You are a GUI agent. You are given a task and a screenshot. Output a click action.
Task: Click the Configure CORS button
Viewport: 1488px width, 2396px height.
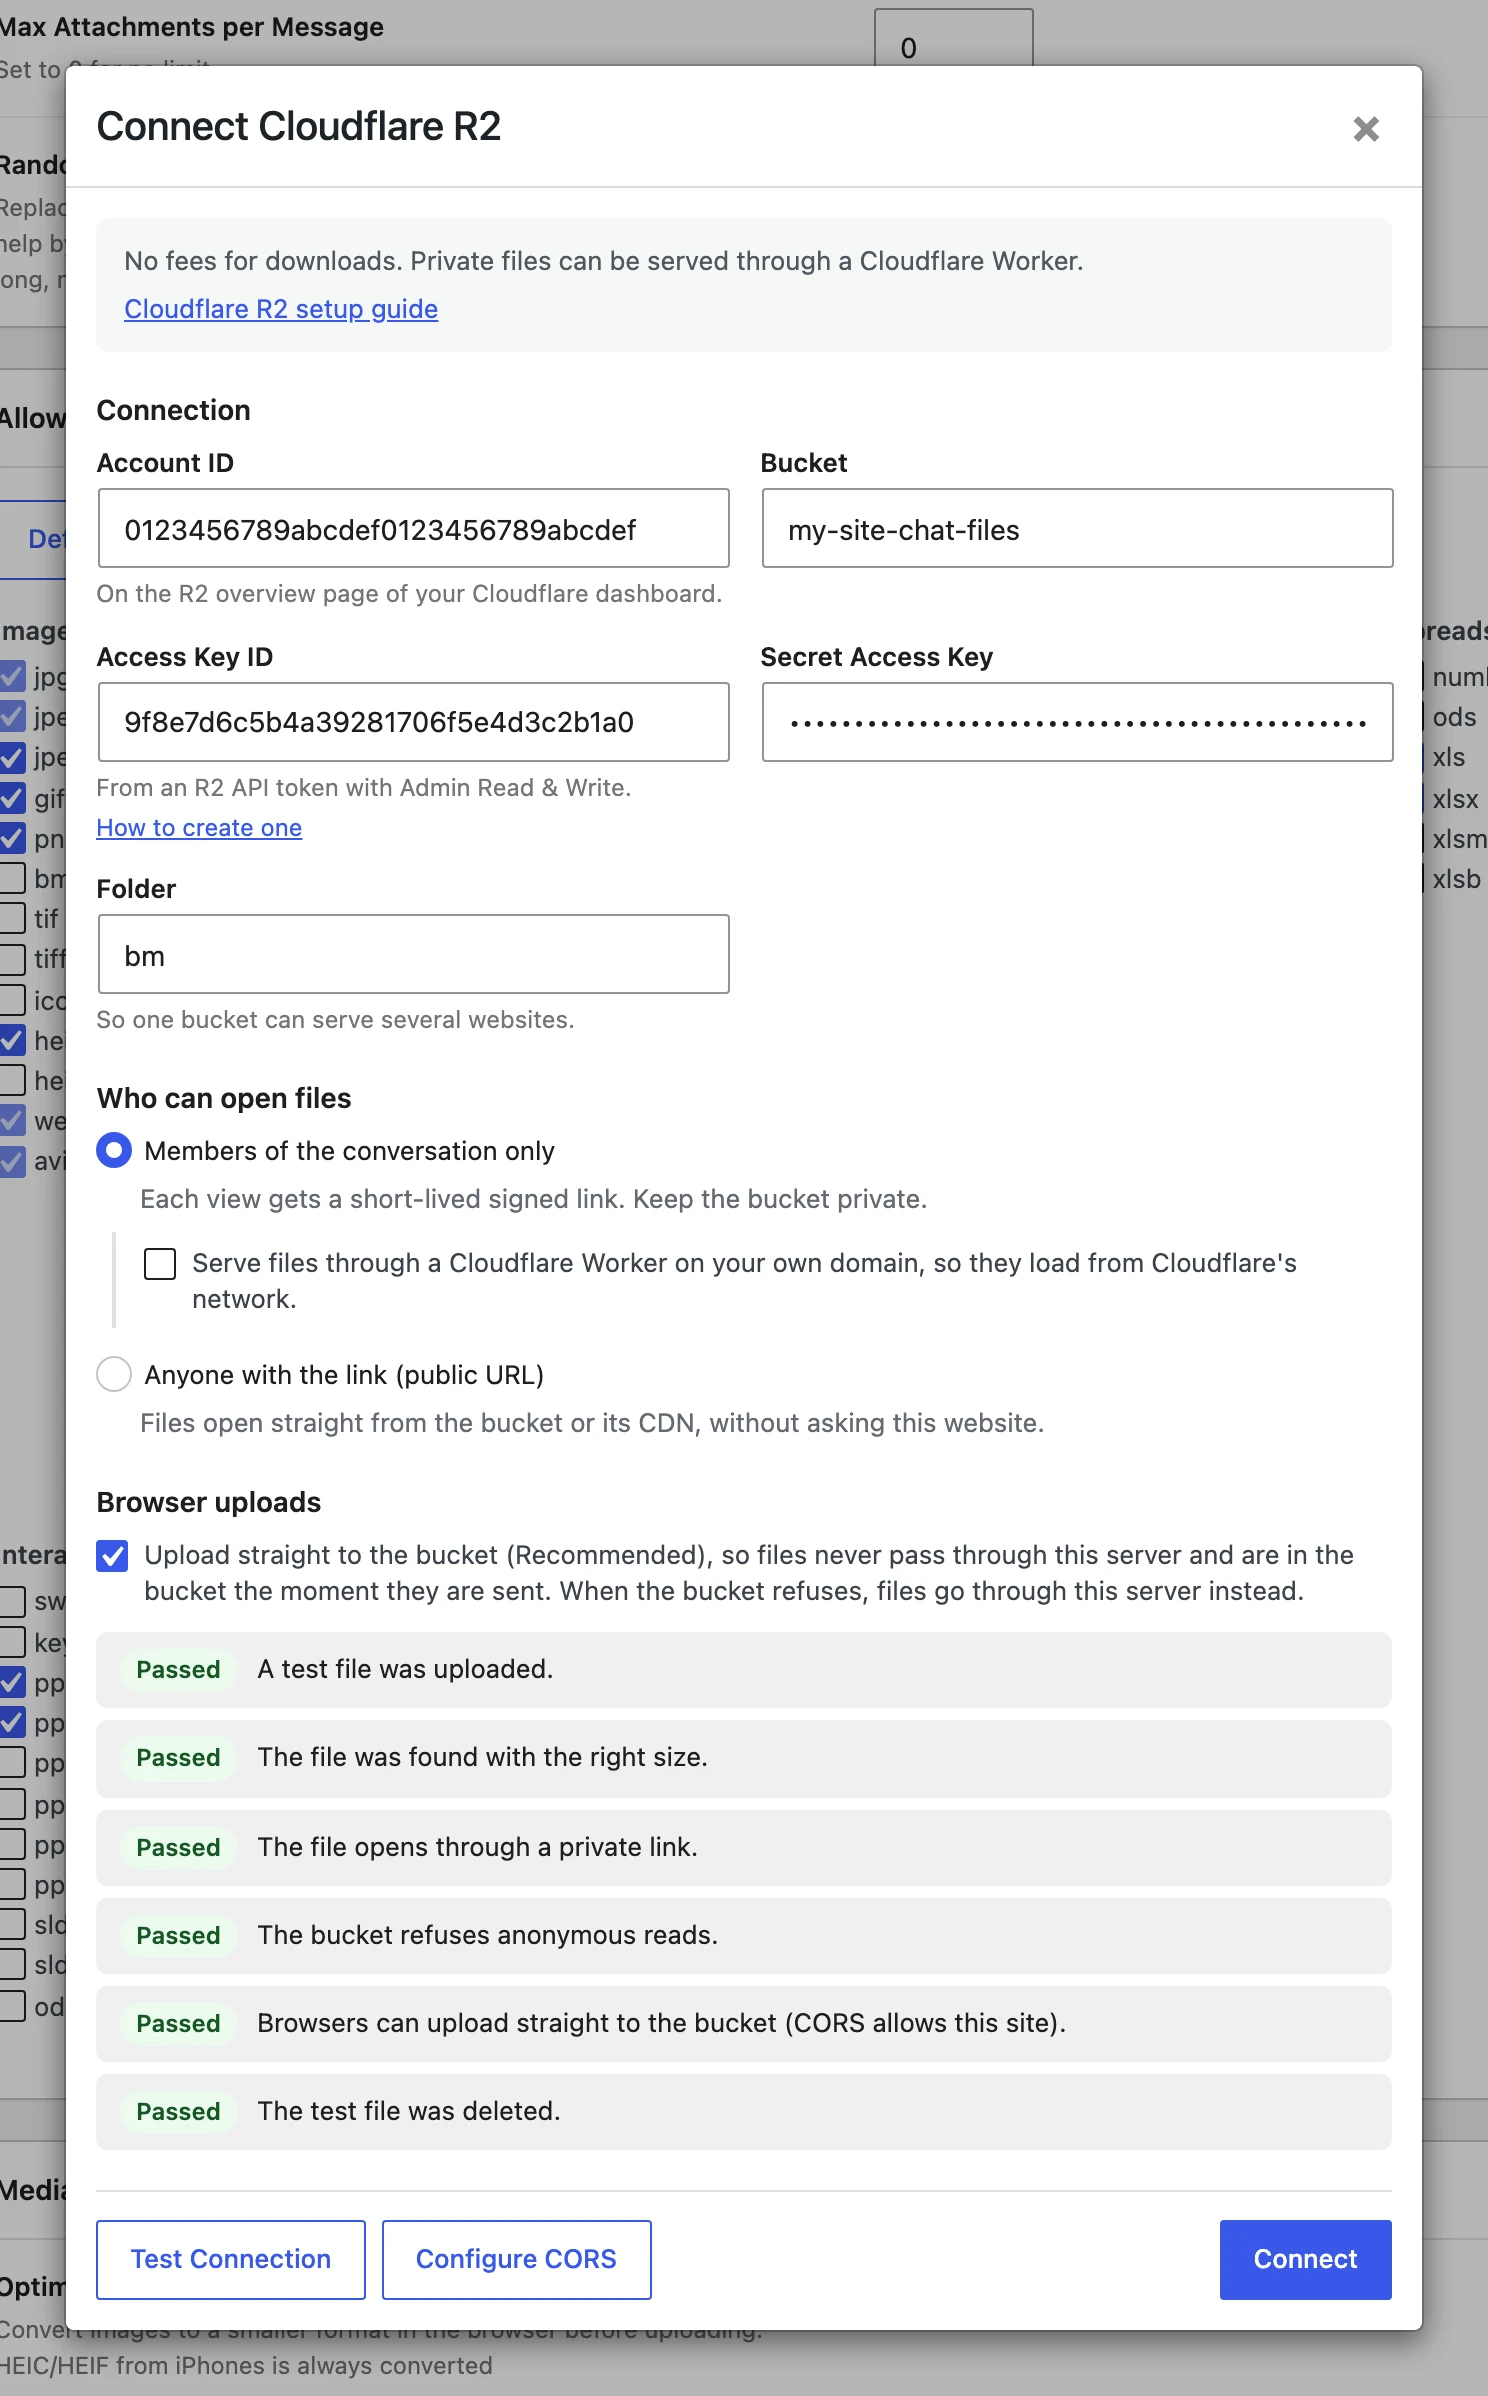point(516,2260)
